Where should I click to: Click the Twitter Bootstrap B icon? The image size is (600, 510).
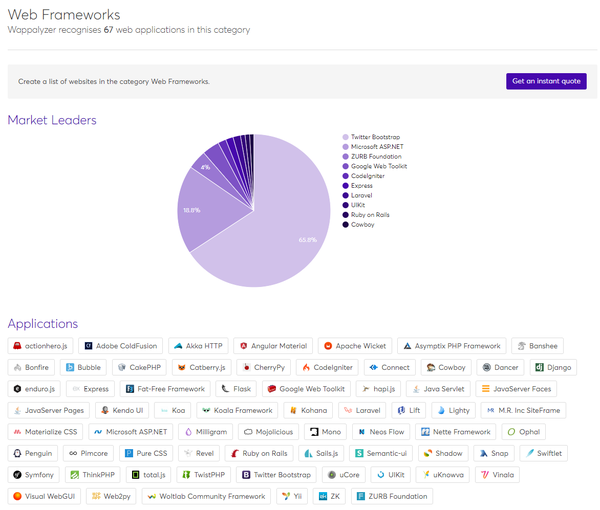pos(246,475)
